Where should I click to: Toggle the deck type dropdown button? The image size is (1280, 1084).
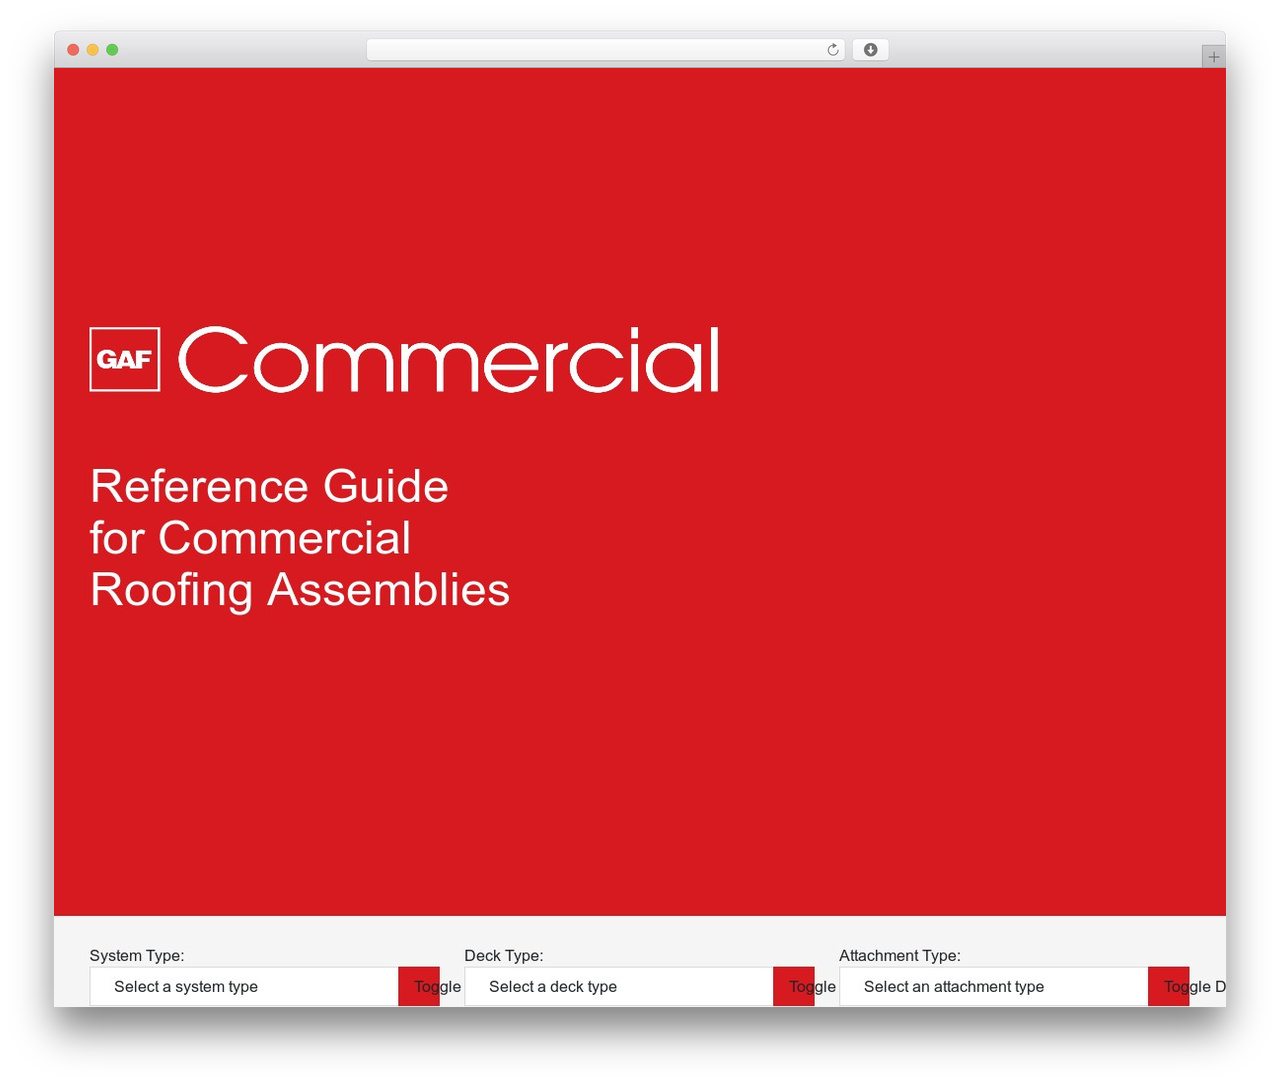pos(794,986)
